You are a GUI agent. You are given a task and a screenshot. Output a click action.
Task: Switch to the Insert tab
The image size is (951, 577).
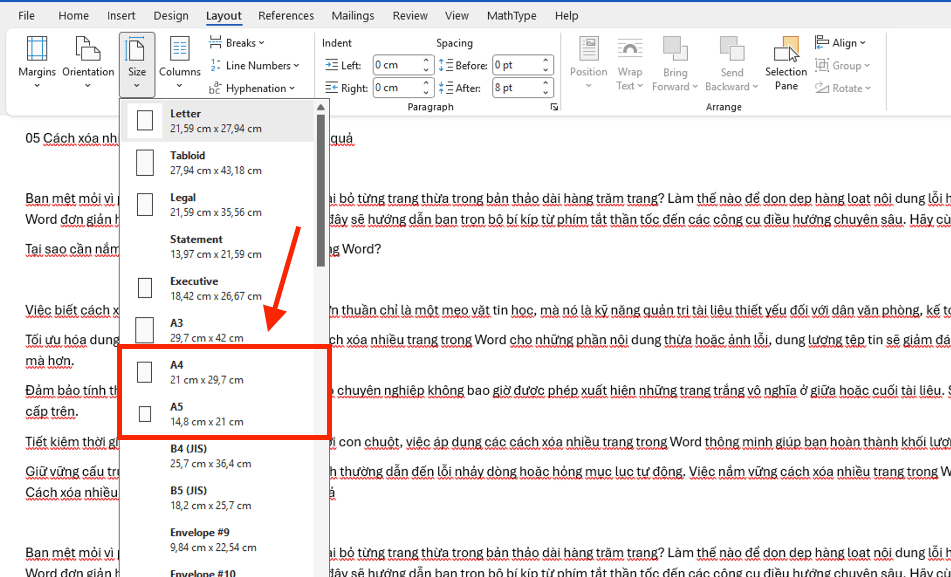click(x=121, y=16)
